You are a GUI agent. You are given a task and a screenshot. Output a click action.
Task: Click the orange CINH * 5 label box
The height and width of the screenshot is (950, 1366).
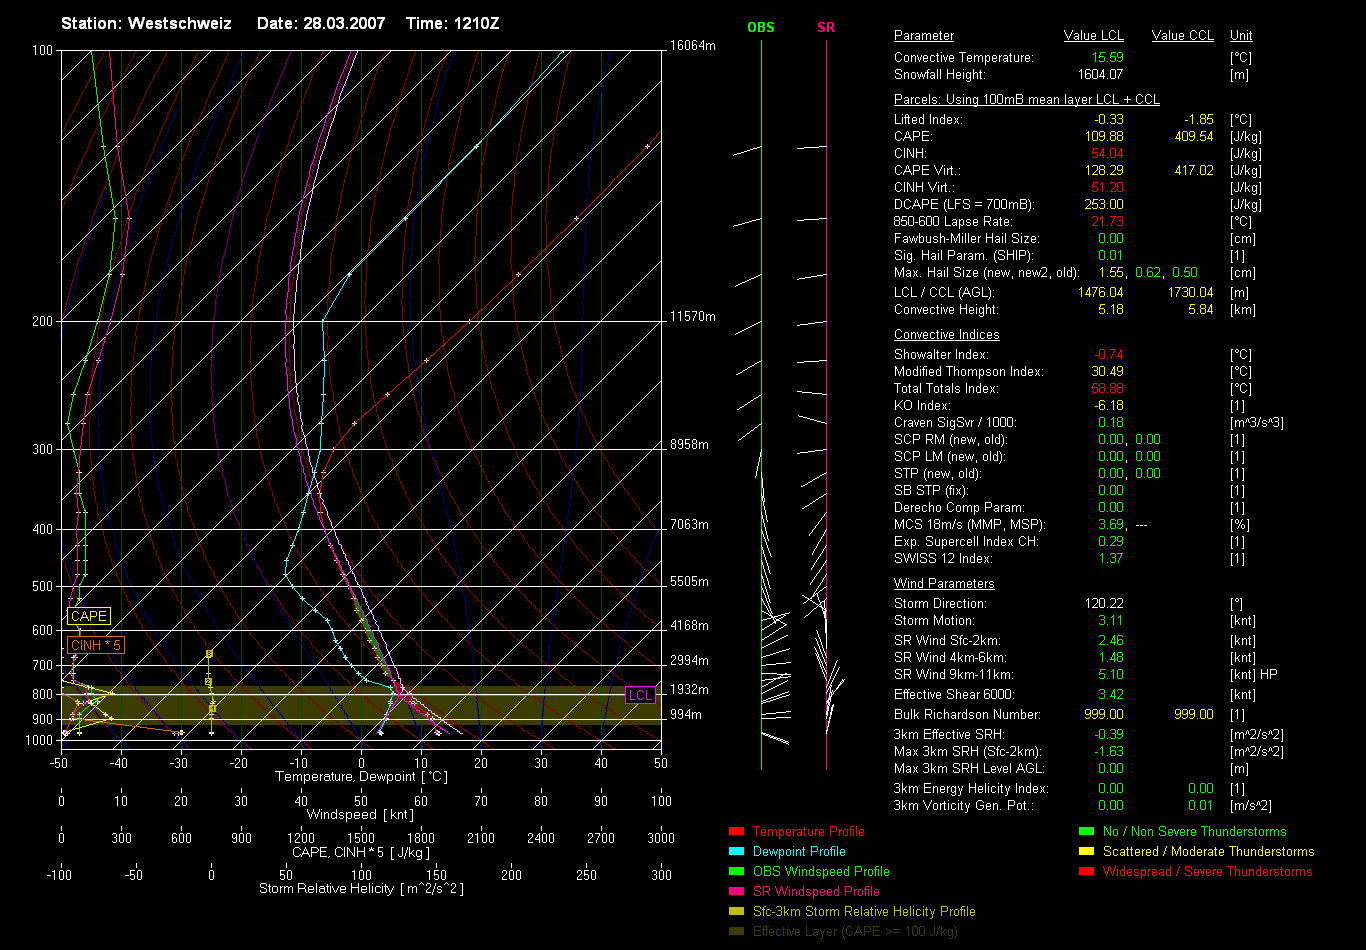(x=95, y=646)
